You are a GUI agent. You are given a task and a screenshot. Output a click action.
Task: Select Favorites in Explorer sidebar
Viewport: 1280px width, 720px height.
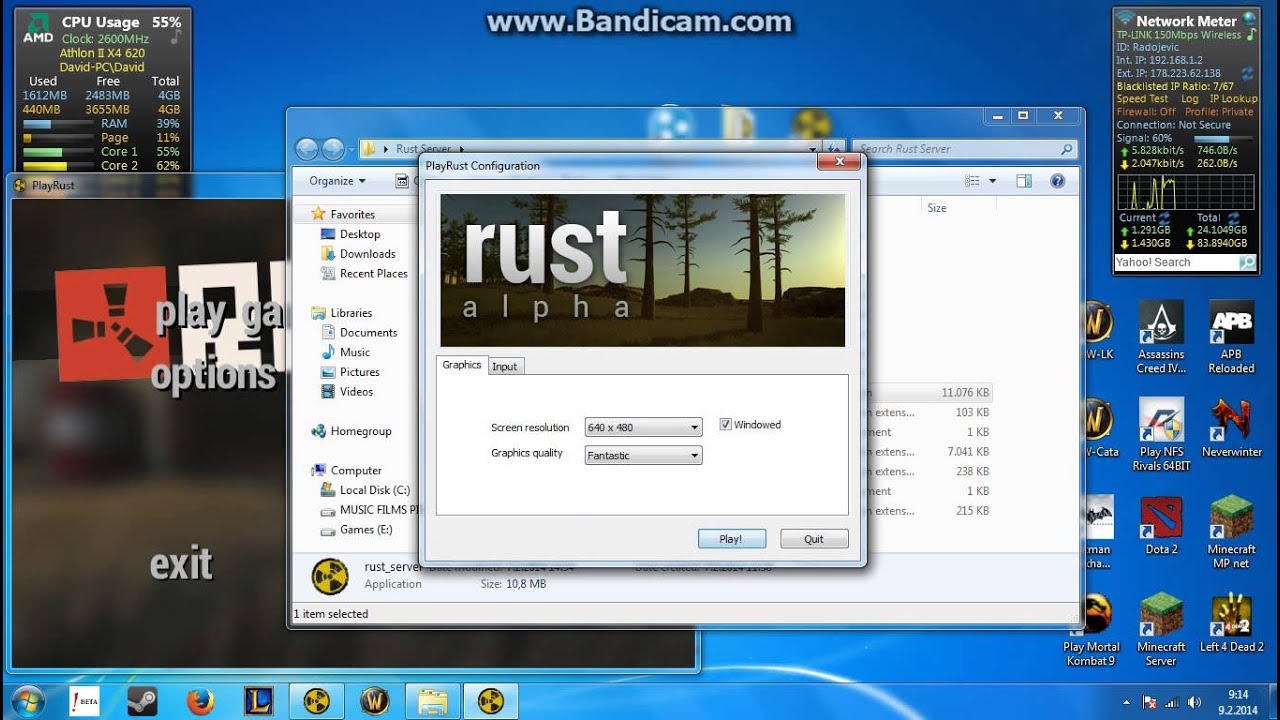click(x=352, y=214)
